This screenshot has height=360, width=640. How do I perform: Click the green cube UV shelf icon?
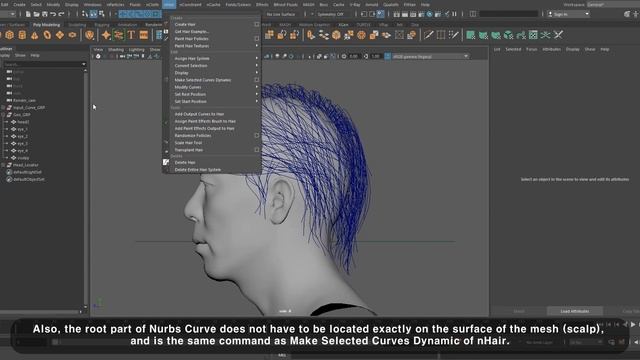508,35
